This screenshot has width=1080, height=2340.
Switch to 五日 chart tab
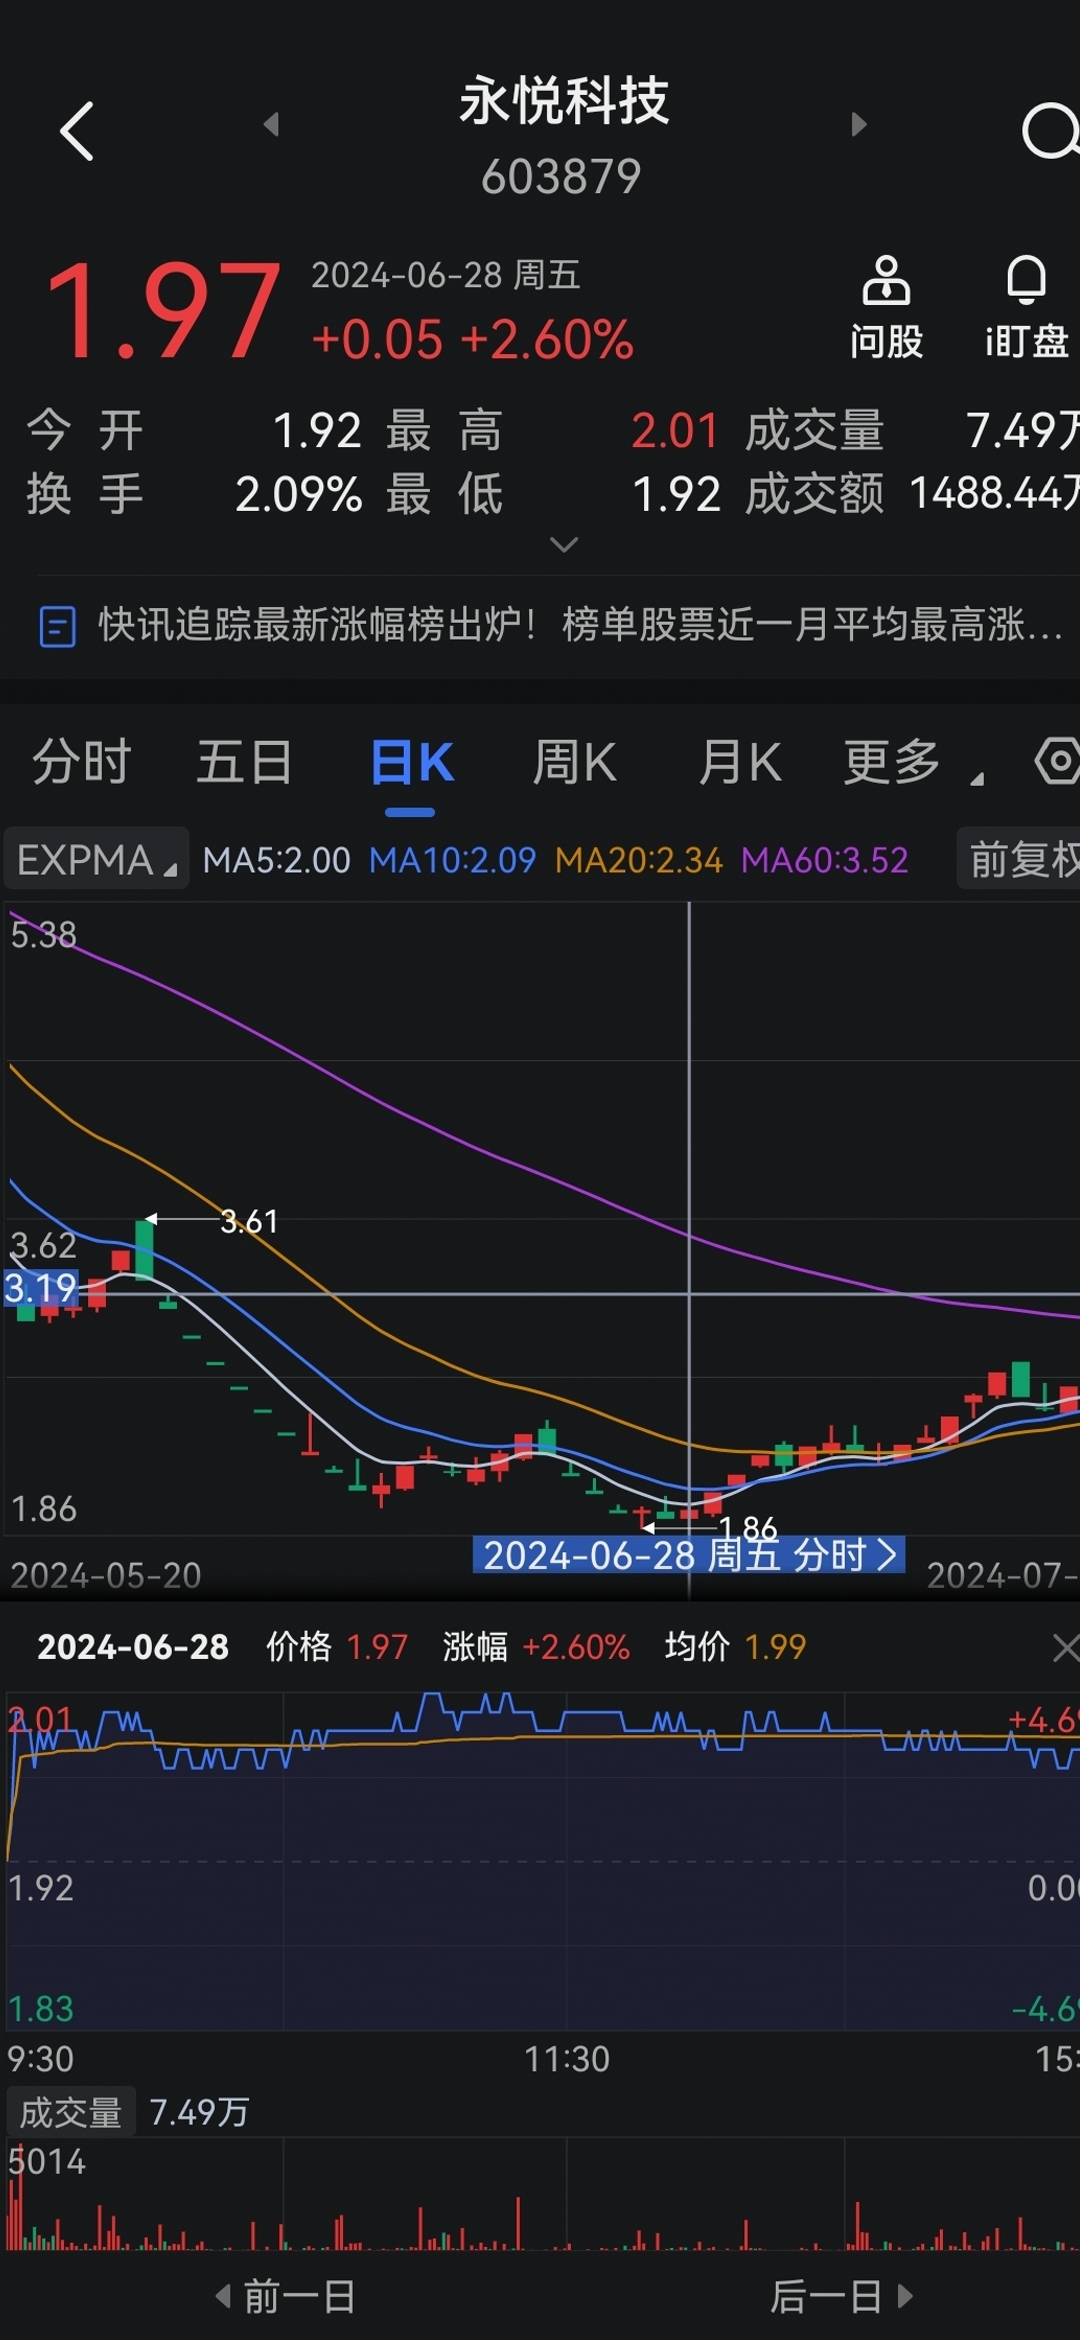(x=245, y=762)
